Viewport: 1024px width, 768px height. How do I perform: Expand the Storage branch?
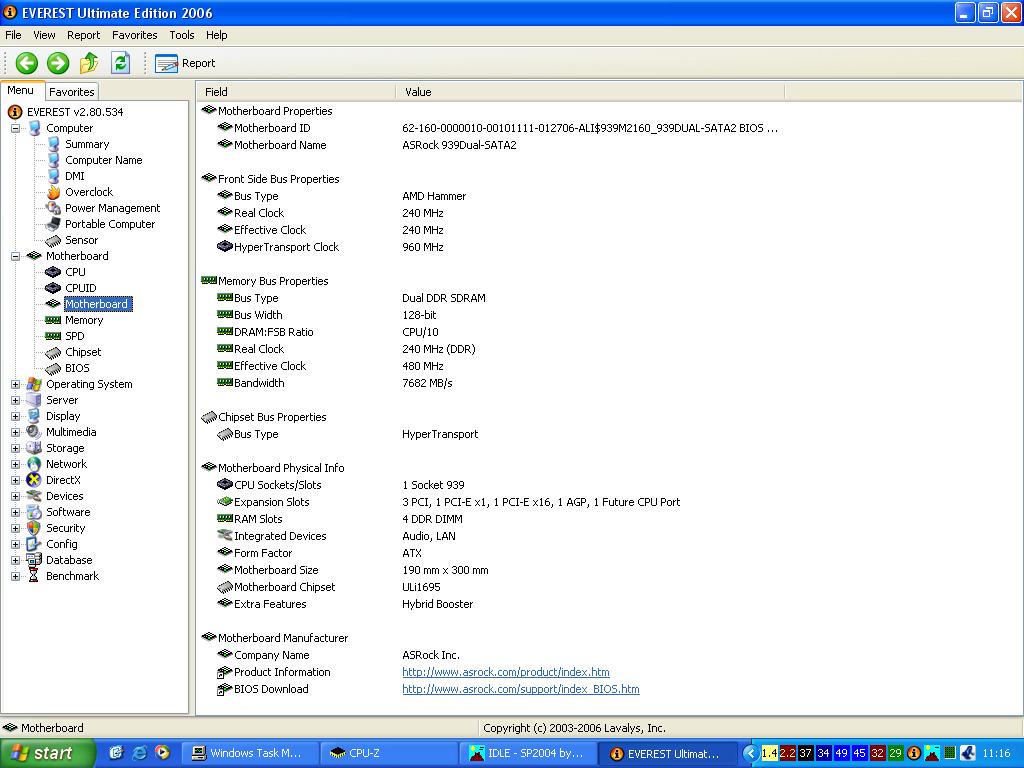15,449
